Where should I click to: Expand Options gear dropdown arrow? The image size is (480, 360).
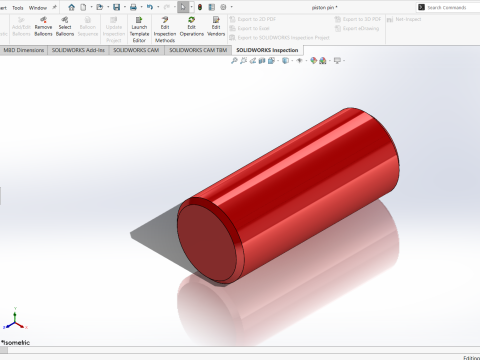pyautogui.click(x=231, y=7)
